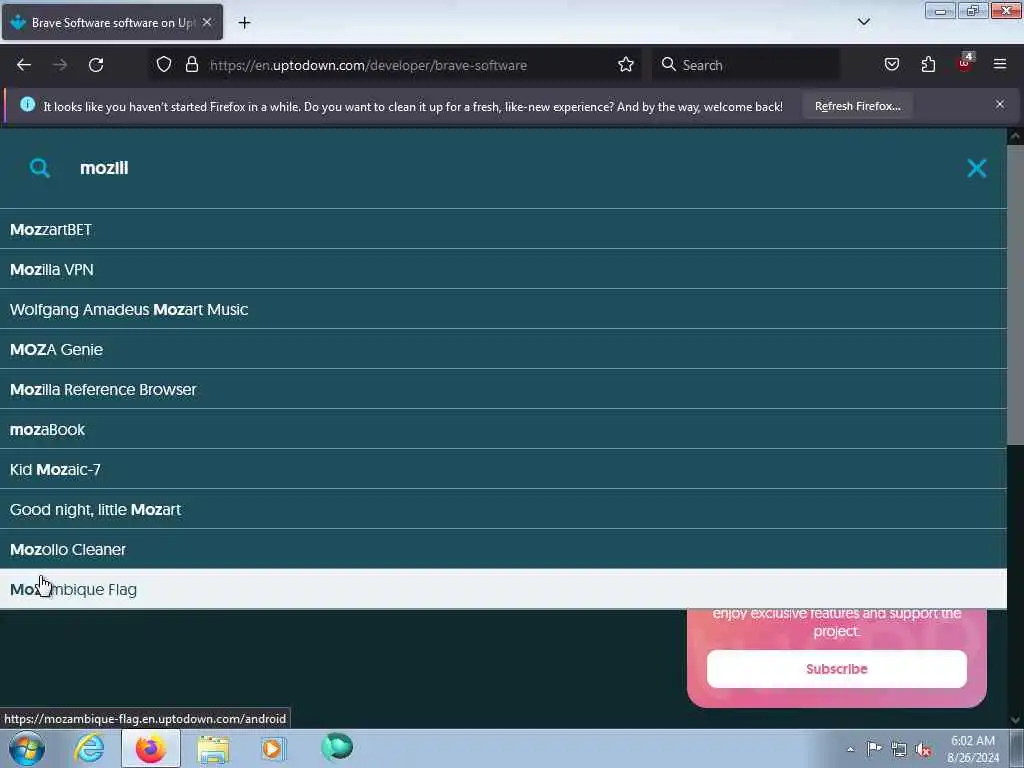Open the green round app in taskbar
This screenshot has height=768, width=1024.
pos(337,747)
